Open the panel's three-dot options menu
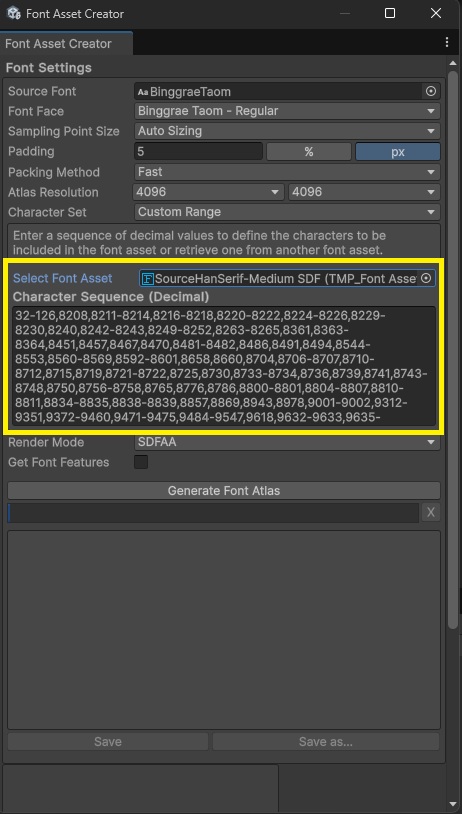Screen dimensions: 462x814 (x=447, y=43)
